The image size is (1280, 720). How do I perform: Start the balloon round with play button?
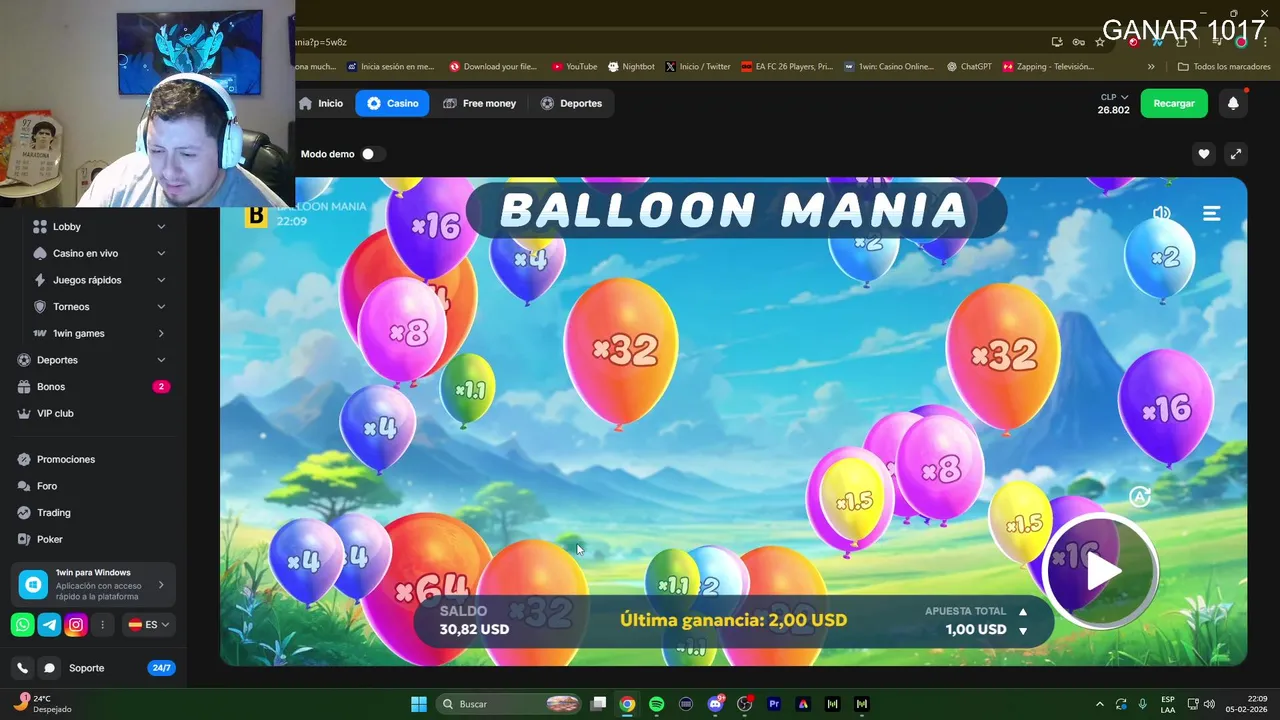[x=1100, y=571]
